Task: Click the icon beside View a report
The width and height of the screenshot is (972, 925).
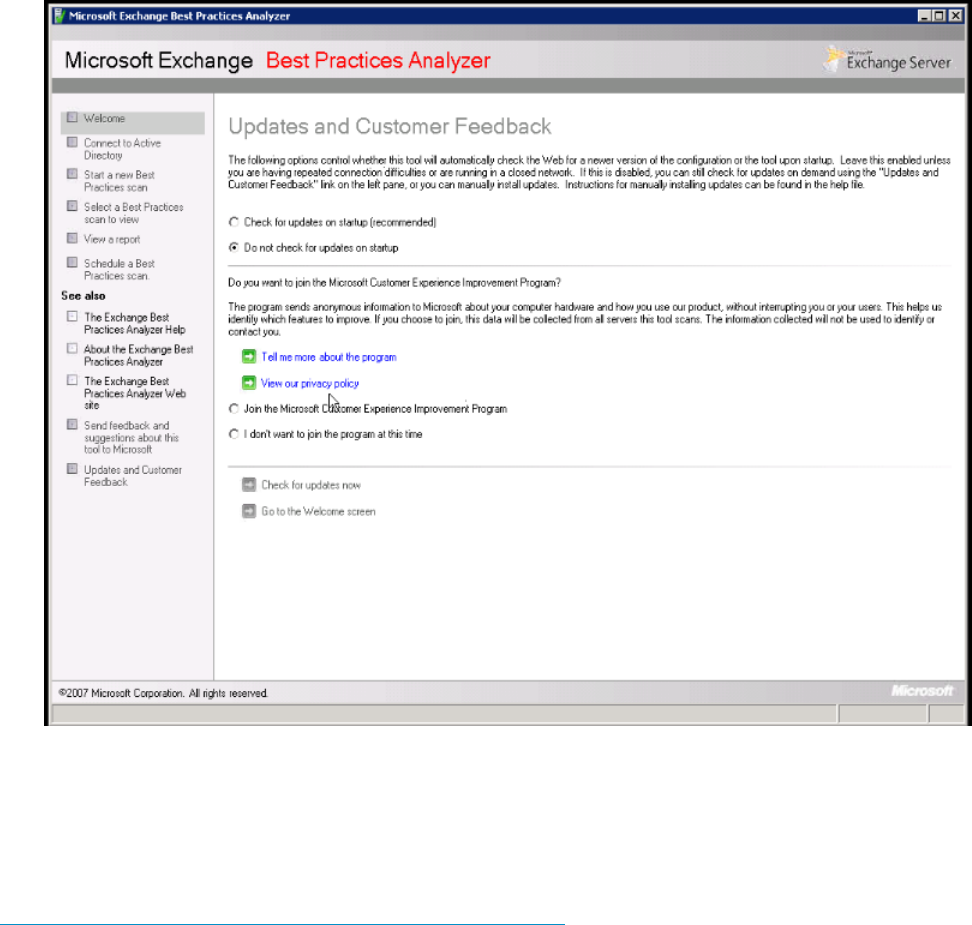Action: coord(73,238)
